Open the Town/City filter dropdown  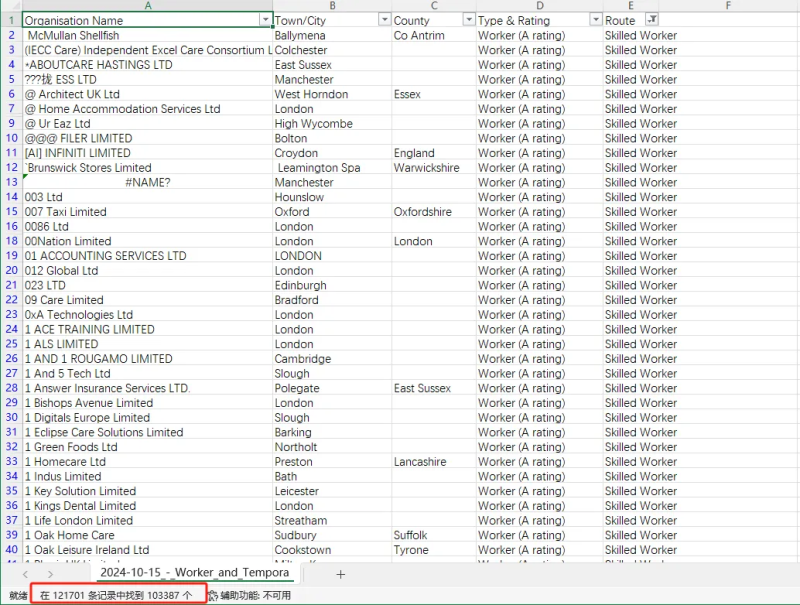384,20
